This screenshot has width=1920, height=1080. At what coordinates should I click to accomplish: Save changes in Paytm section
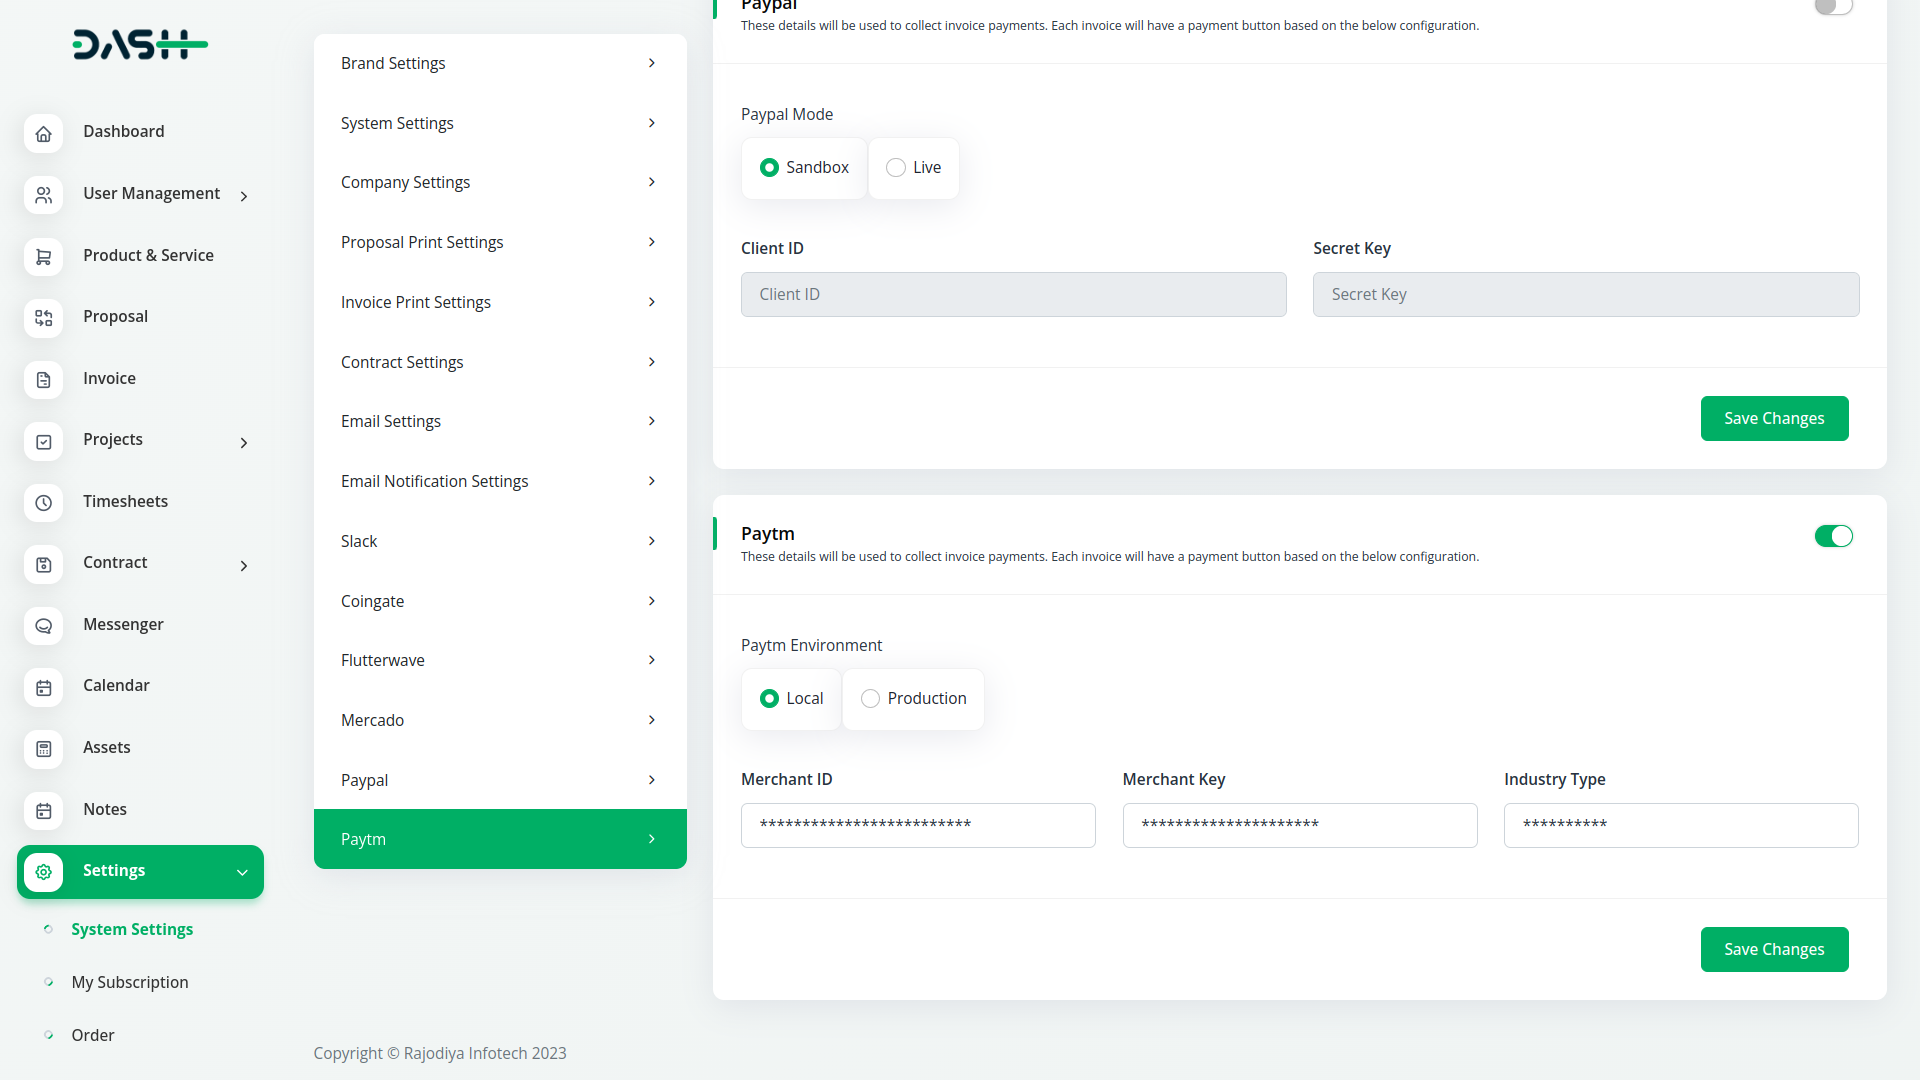[x=1773, y=950]
